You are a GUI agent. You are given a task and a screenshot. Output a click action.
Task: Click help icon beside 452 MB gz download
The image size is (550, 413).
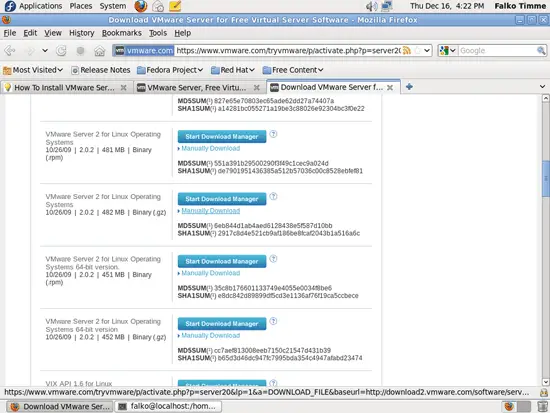pyautogui.click(x=273, y=321)
